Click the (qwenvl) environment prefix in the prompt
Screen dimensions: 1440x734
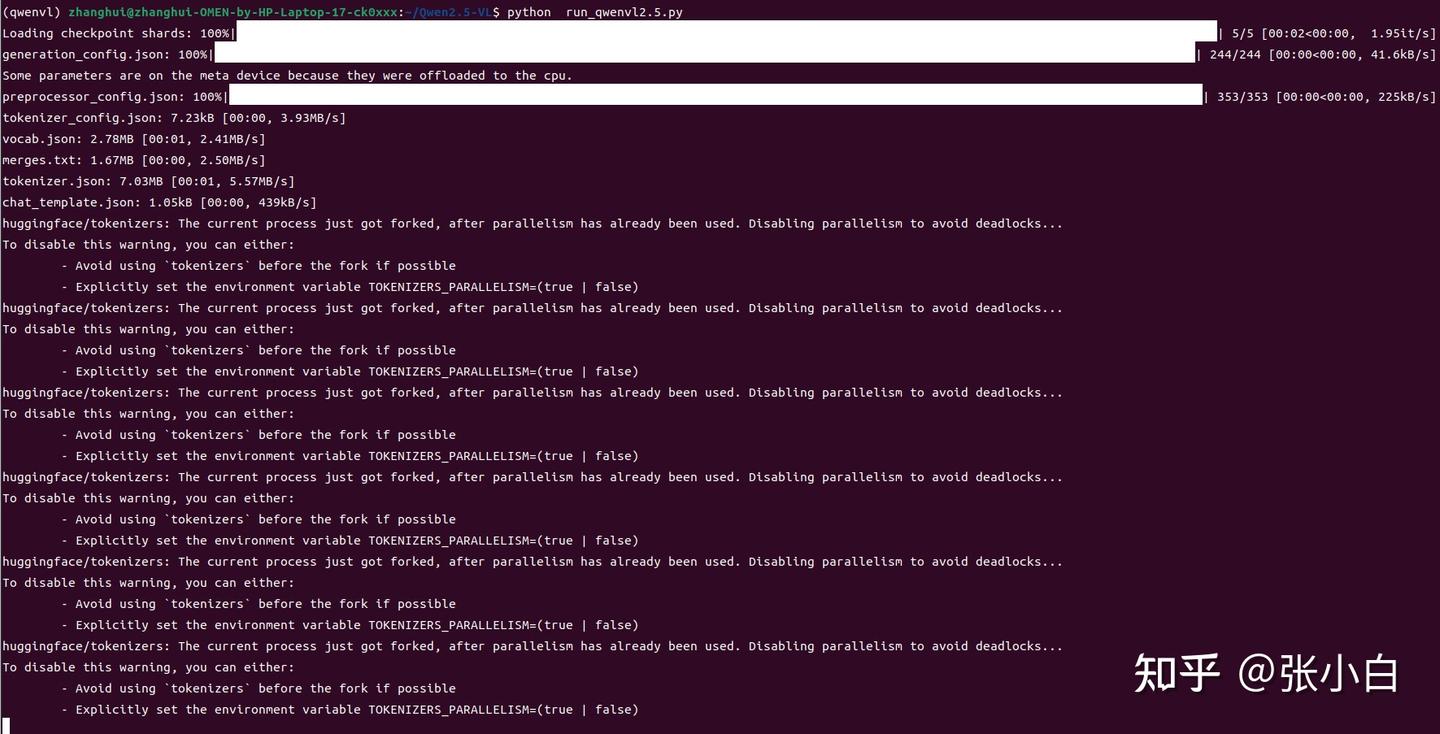click(31, 12)
